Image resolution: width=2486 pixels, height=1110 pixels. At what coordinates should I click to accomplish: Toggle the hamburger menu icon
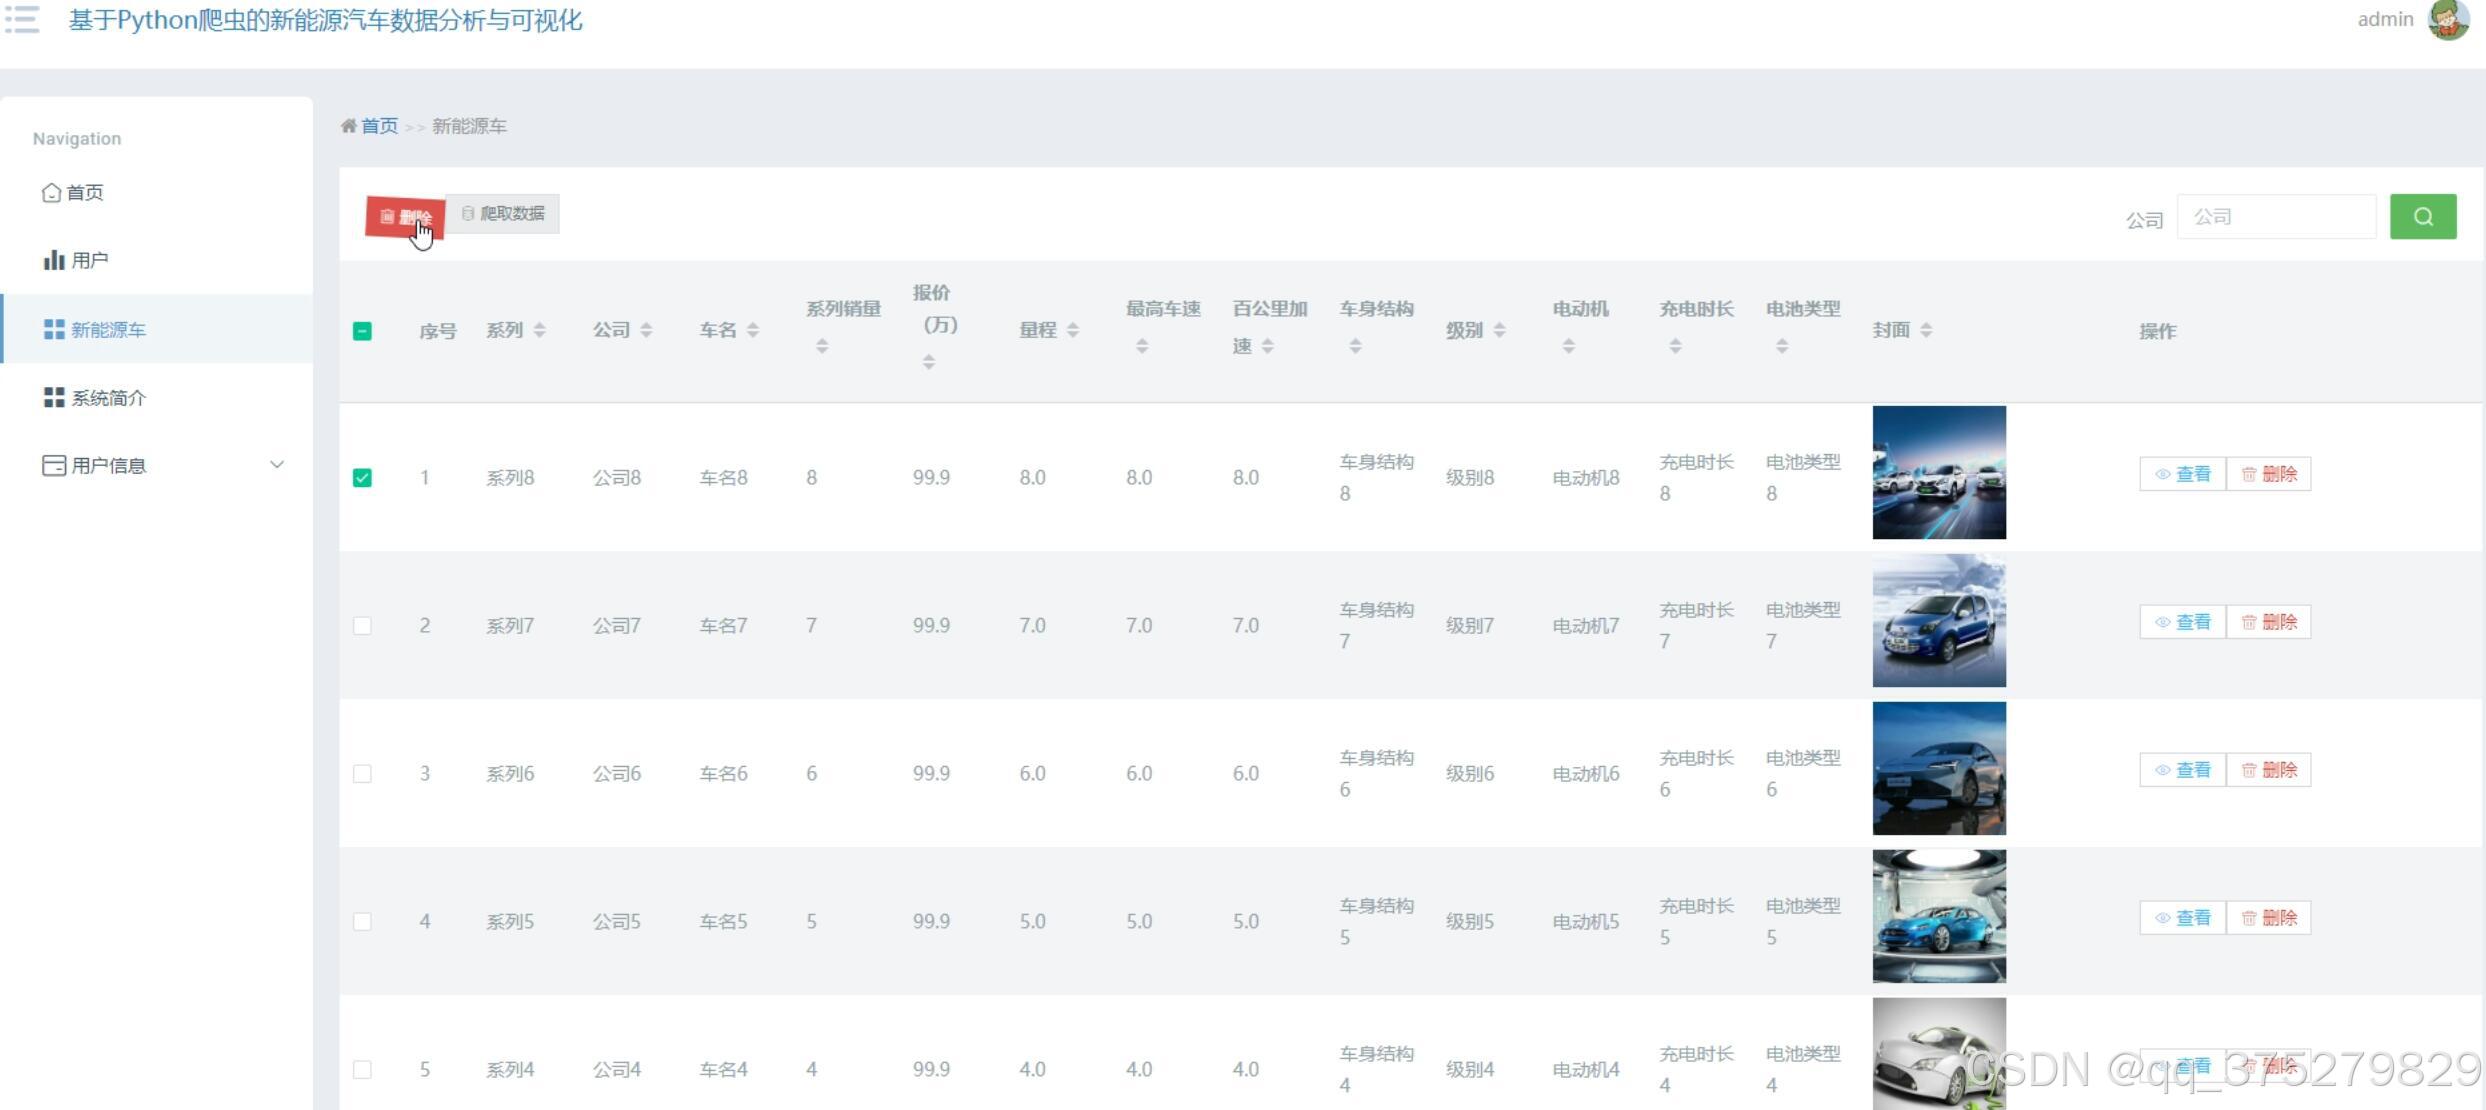22,19
